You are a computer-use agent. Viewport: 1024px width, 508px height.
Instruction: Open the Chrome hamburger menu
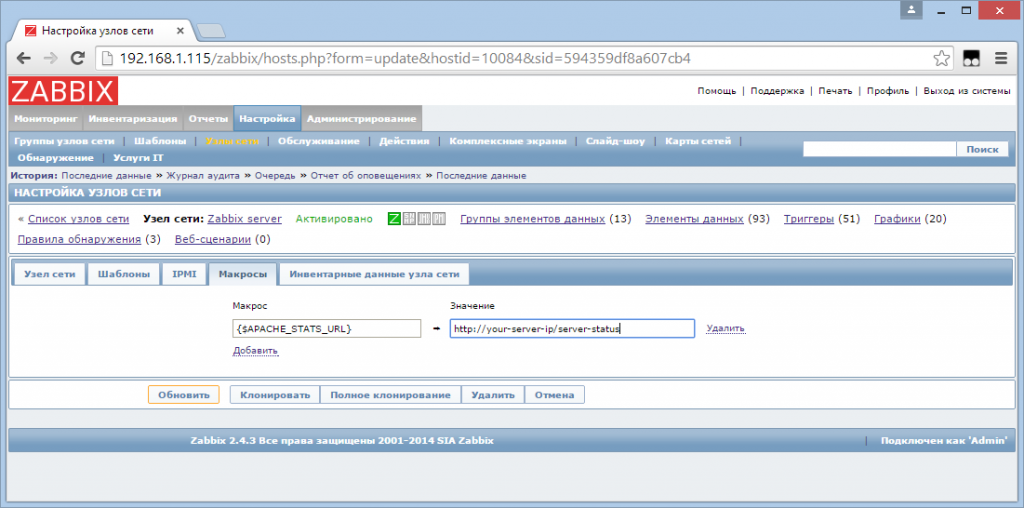coord(1000,58)
